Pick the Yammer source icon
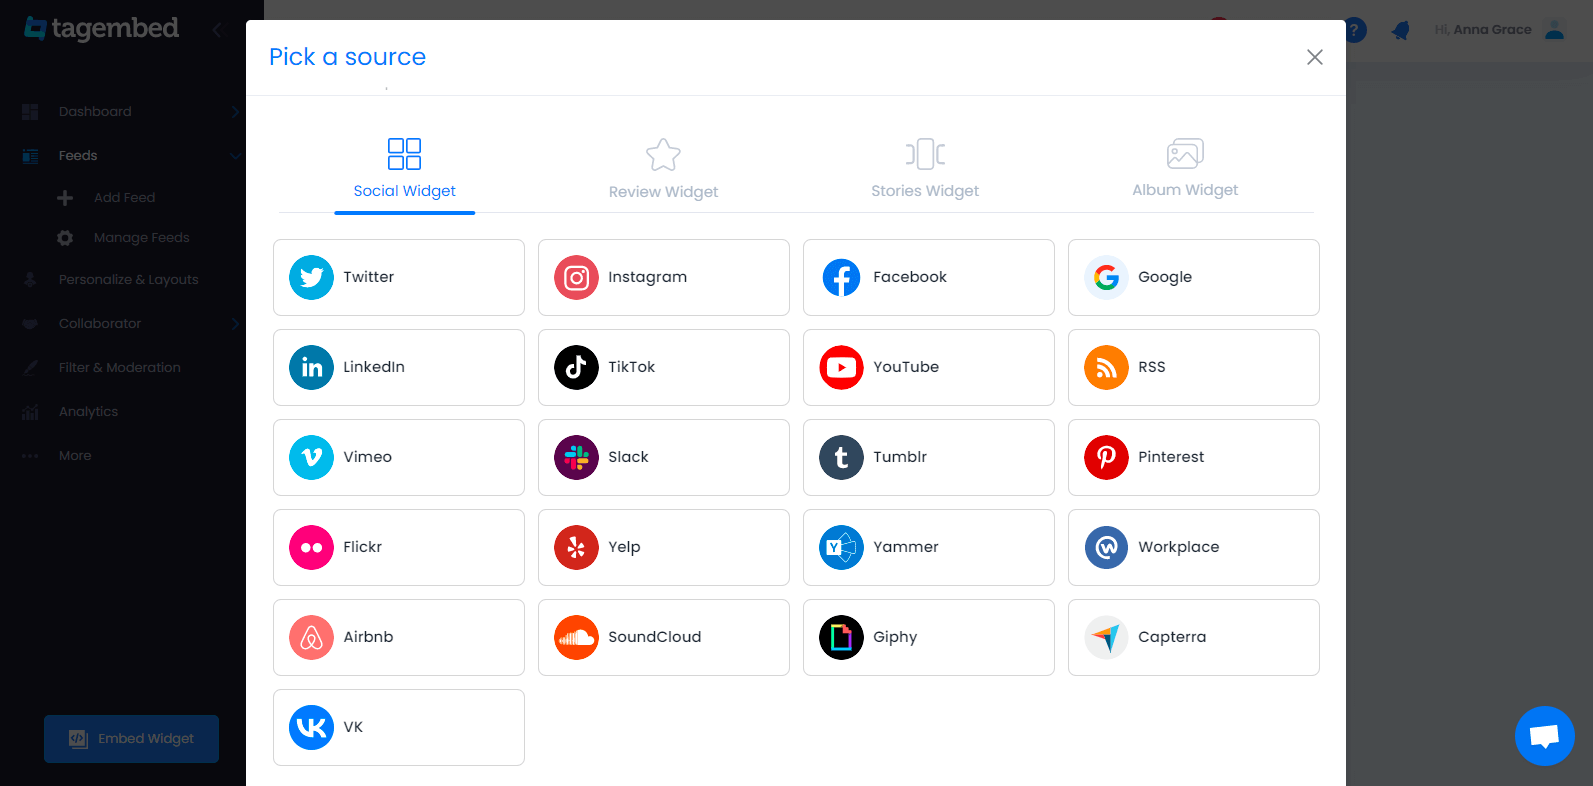Screen dimensions: 1593x786 point(841,547)
